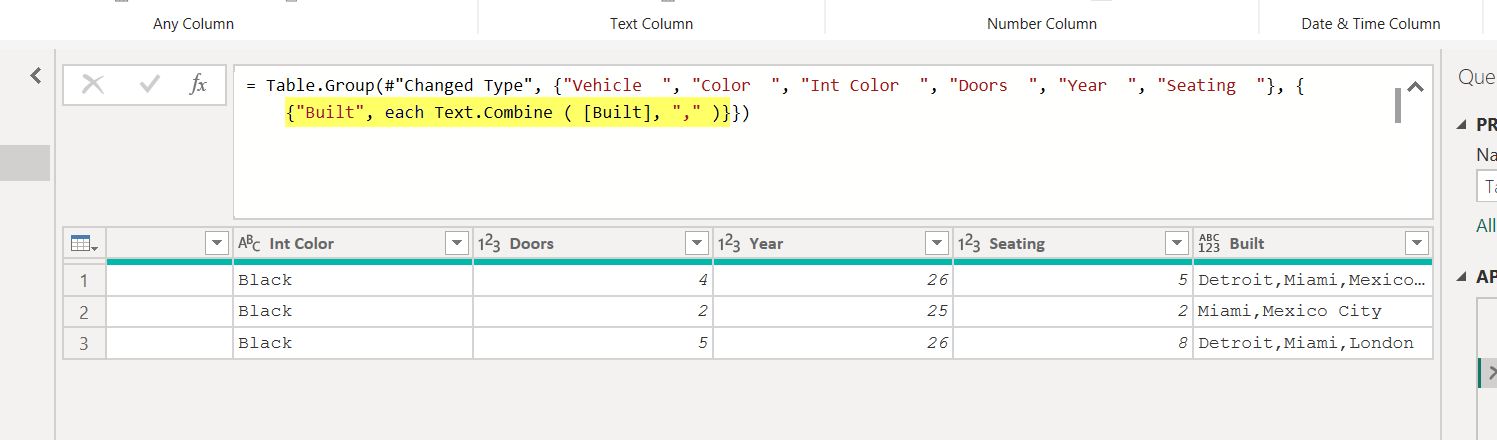Click Doors value 4 in row 1
The image size is (1497, 440).
(593, 280)
